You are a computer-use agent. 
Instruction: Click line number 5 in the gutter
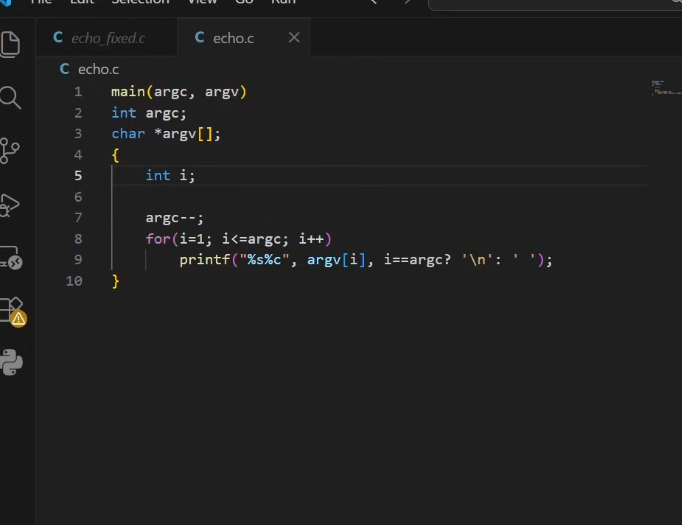tap(78, 175)
